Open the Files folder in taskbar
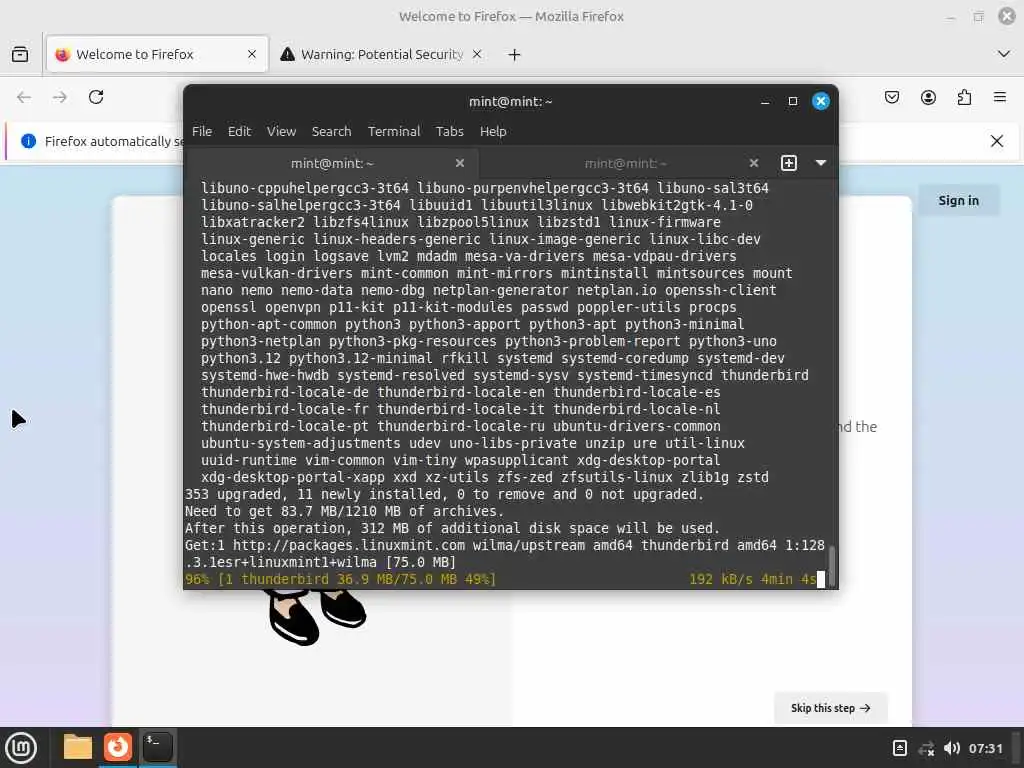This screenshot has width=1024, height=768. [x=78, y=746]
